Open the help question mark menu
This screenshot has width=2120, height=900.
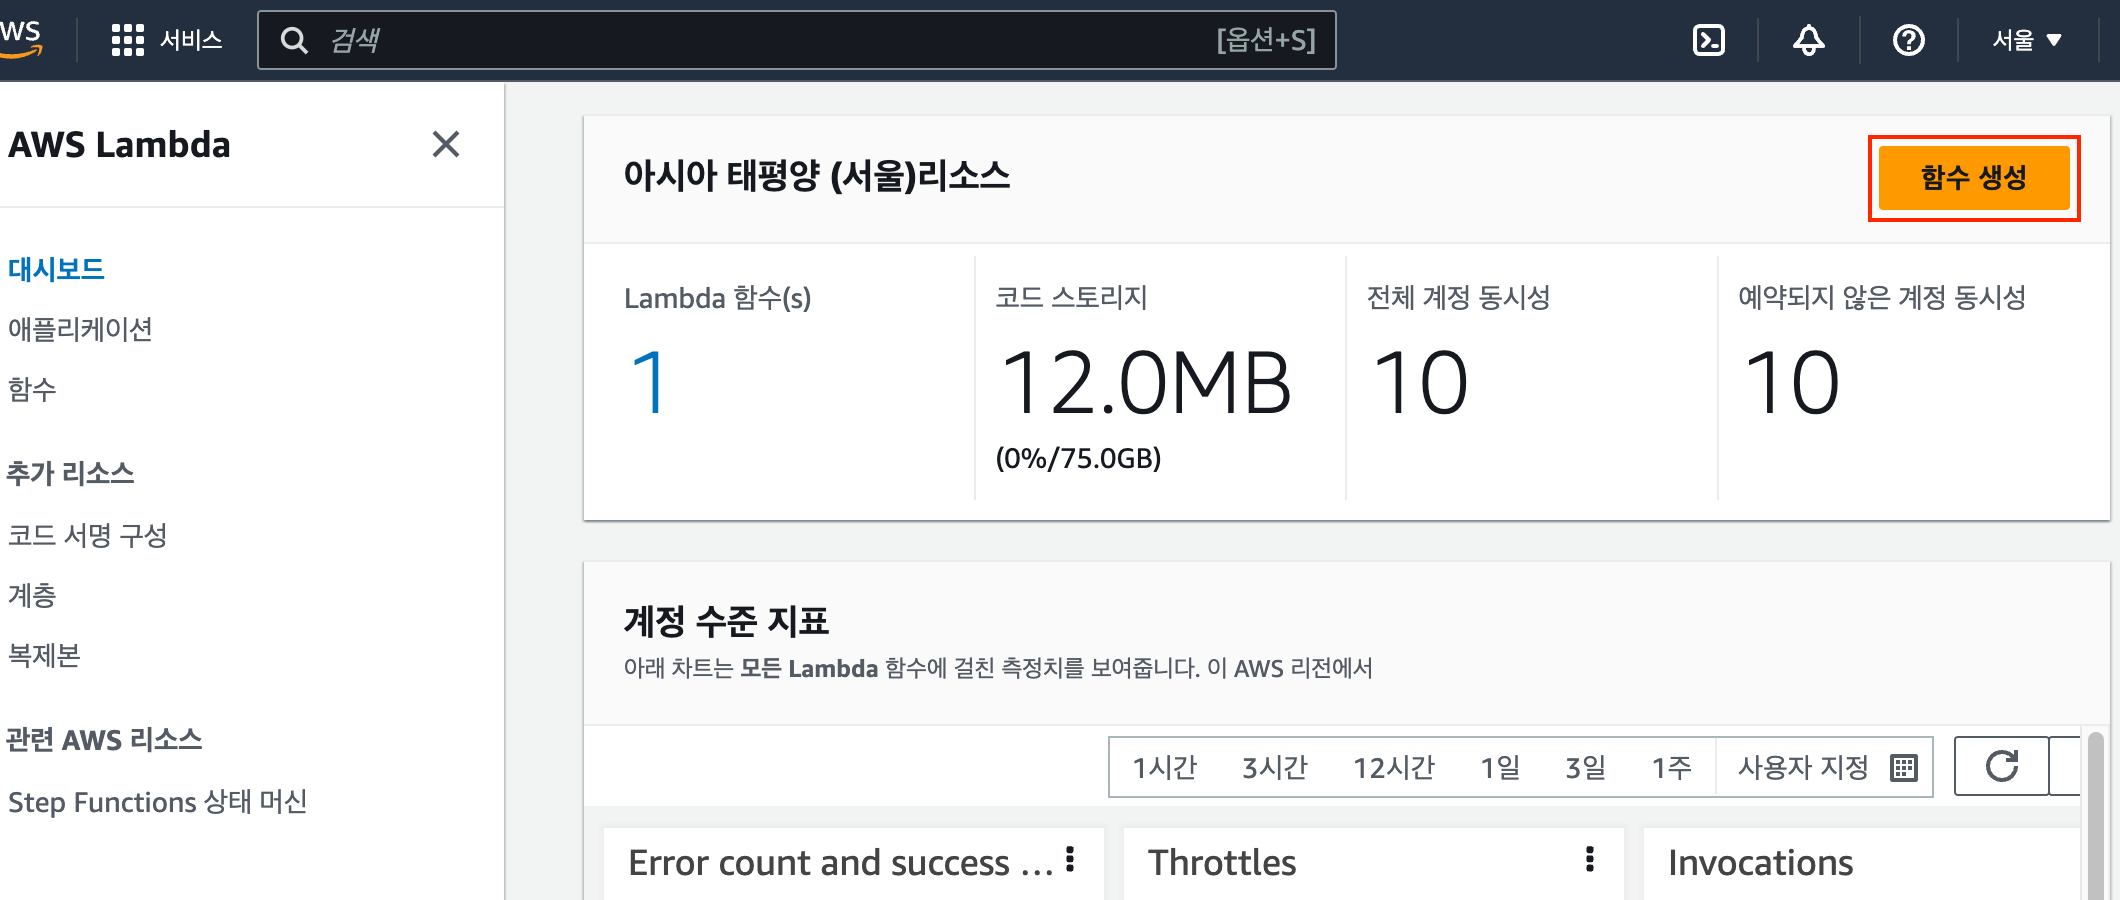(x=1908, y=40)
